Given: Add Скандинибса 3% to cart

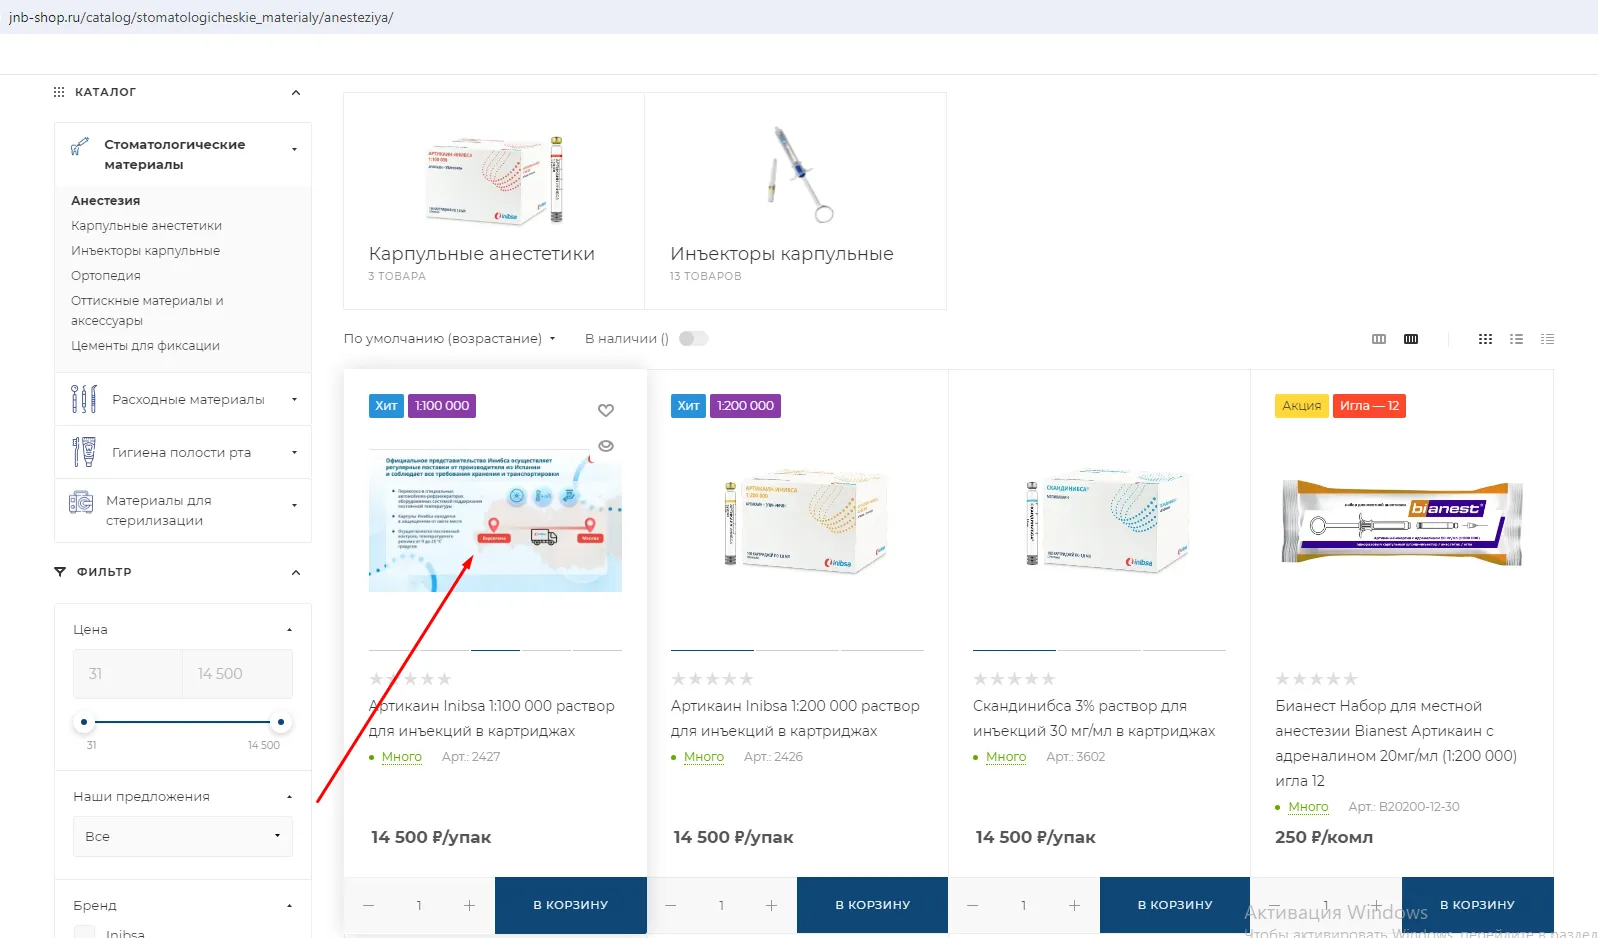Looking at the screenshot, I should tap(1175, 905).
